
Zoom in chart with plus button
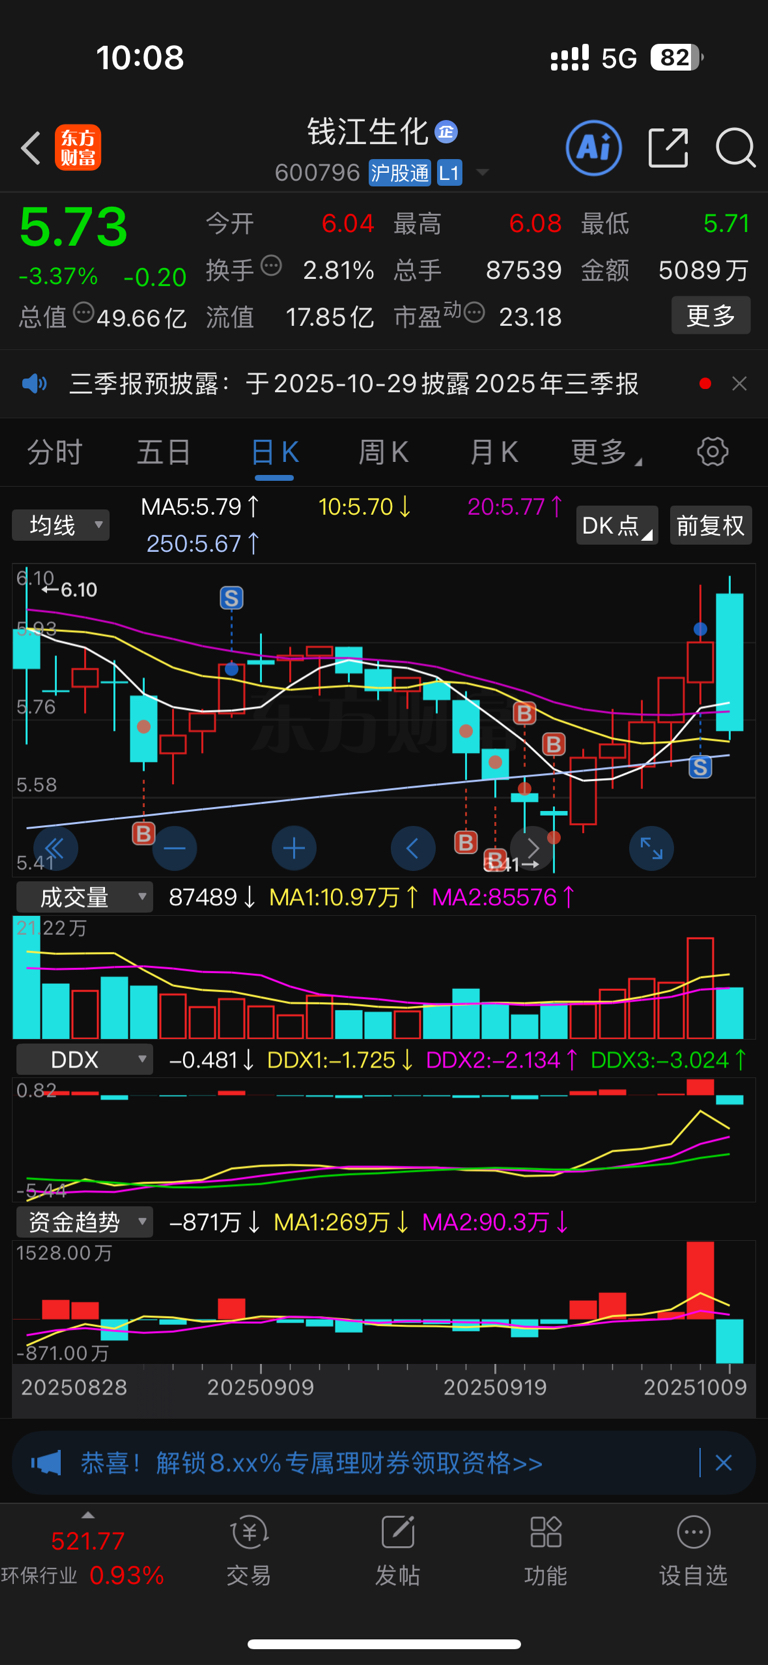(x=294, y=849)
